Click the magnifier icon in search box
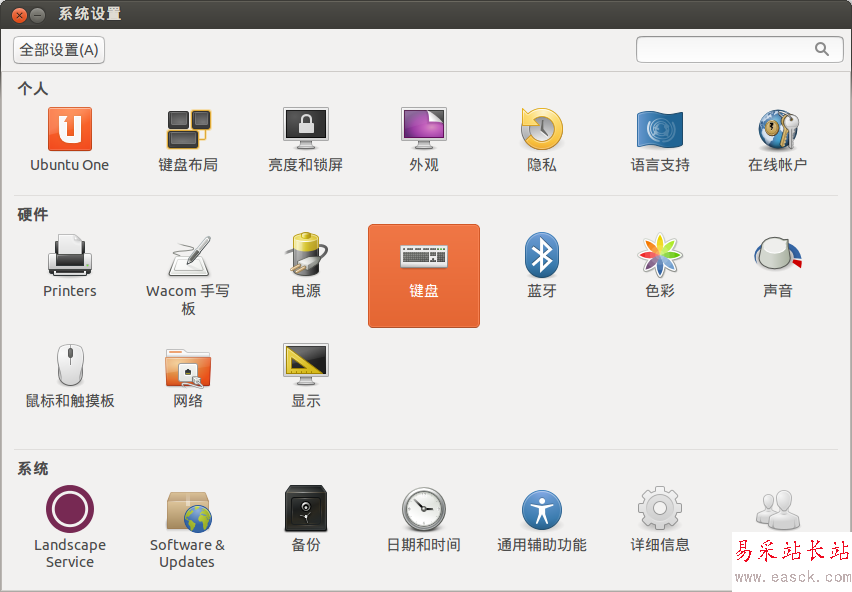852x592 pixels. tap(822, 49)
